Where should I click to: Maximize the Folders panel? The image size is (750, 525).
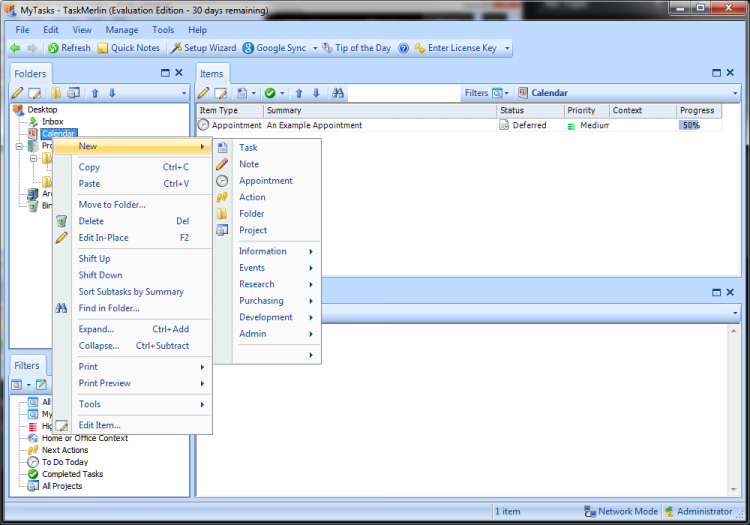165,73
